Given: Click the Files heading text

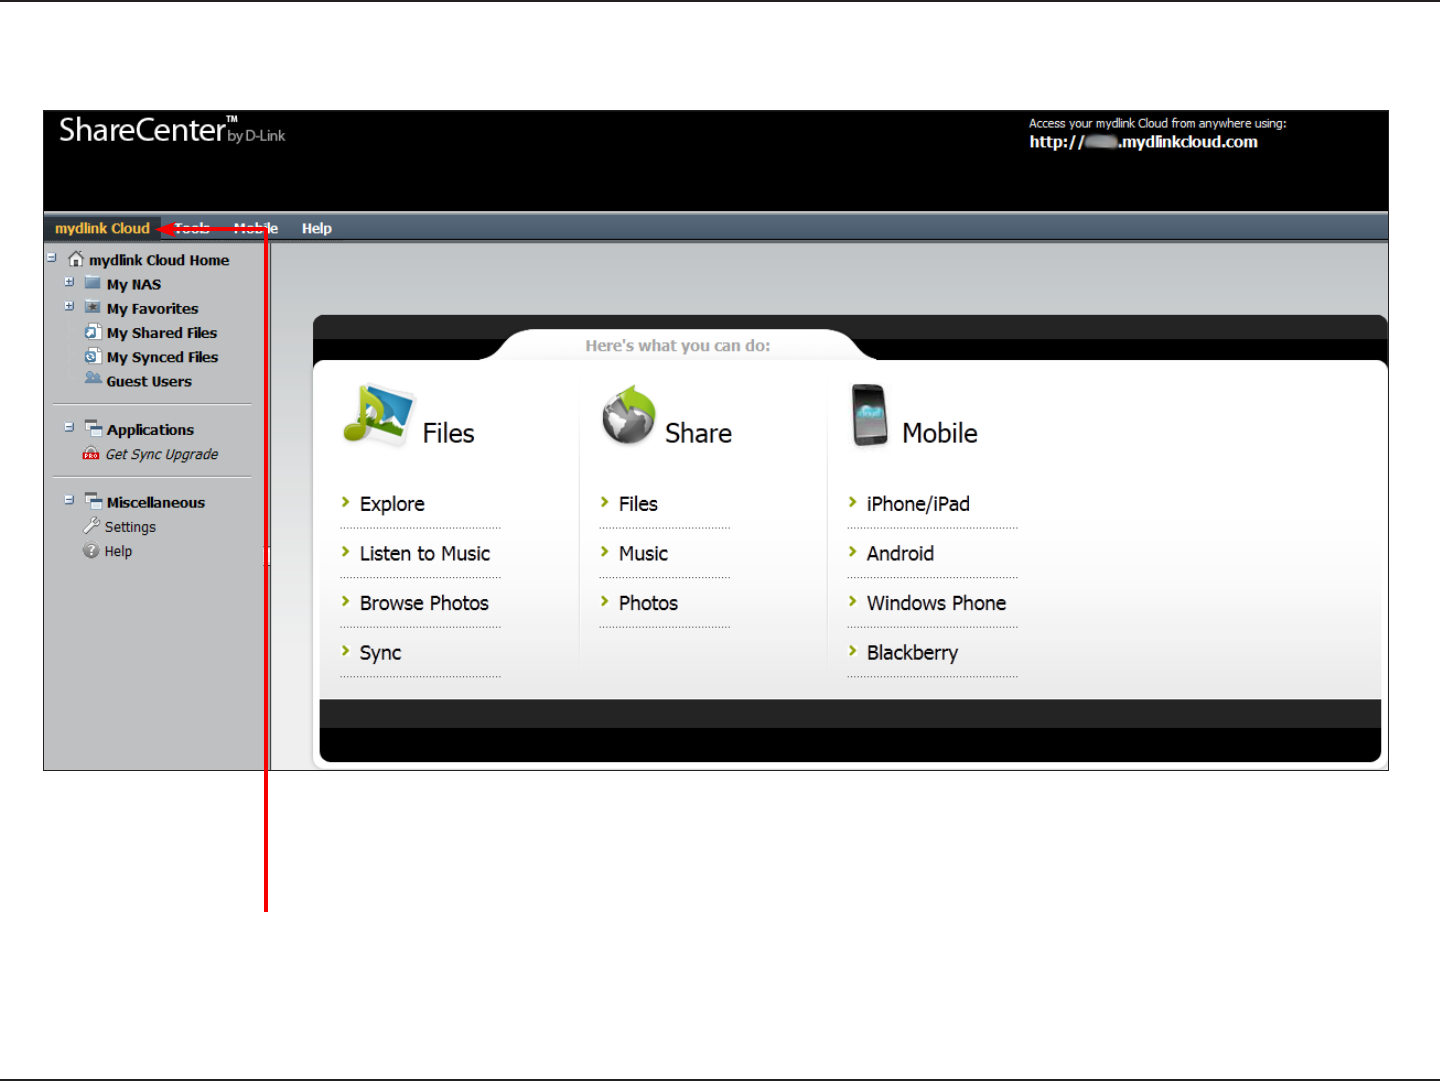Looking at the screenshot, I should (x=448, y=433).
